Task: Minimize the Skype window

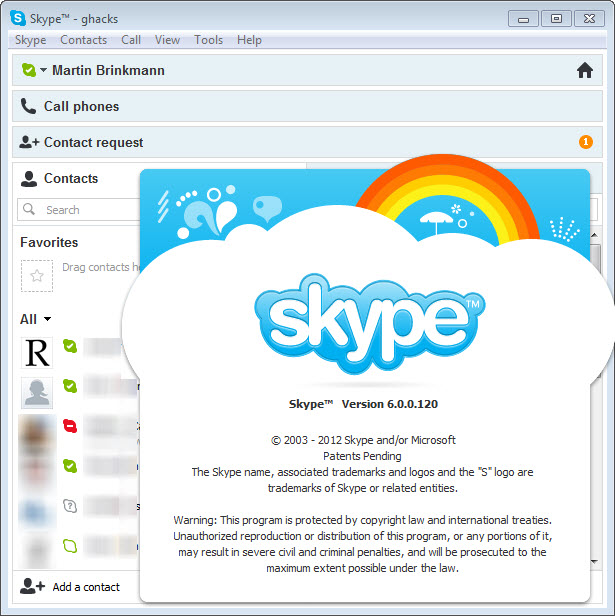Action: coord(523,18)
